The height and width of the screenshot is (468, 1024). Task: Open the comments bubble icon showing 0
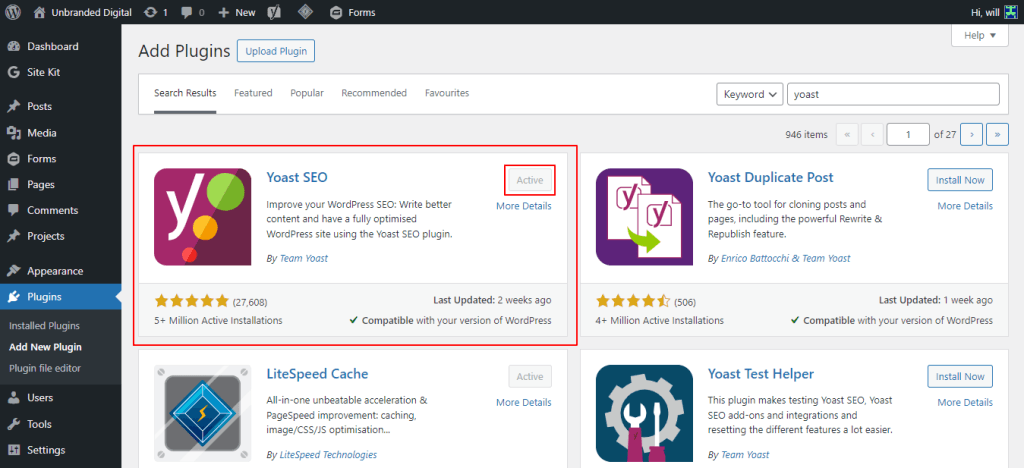coord(186,12)
